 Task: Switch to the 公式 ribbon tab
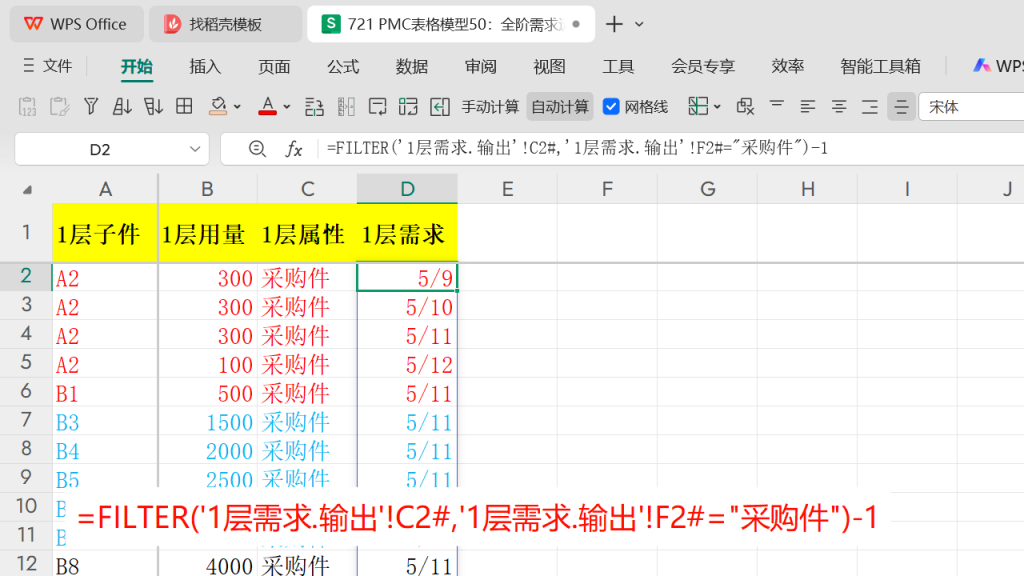[x=343, y=66]
